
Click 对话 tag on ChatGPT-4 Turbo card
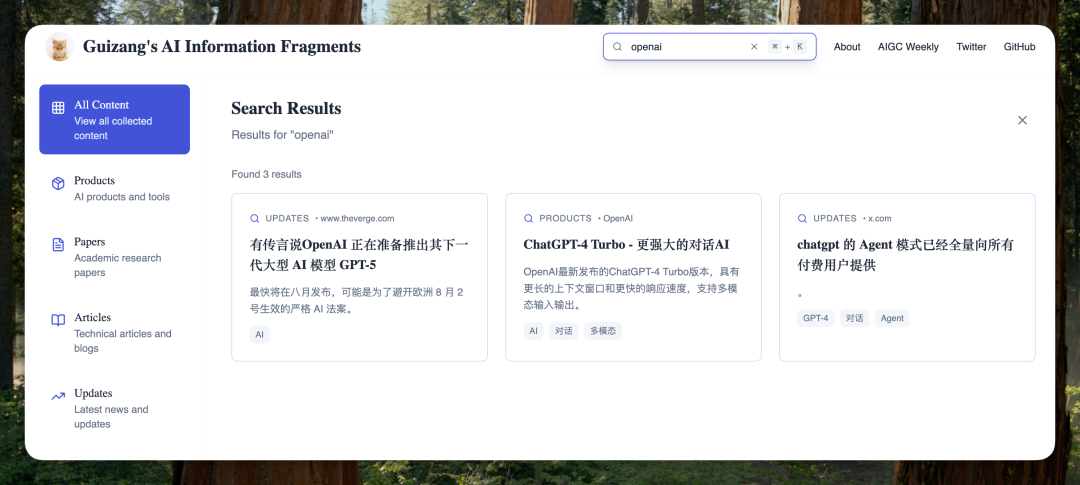click(x=563, y=331)
